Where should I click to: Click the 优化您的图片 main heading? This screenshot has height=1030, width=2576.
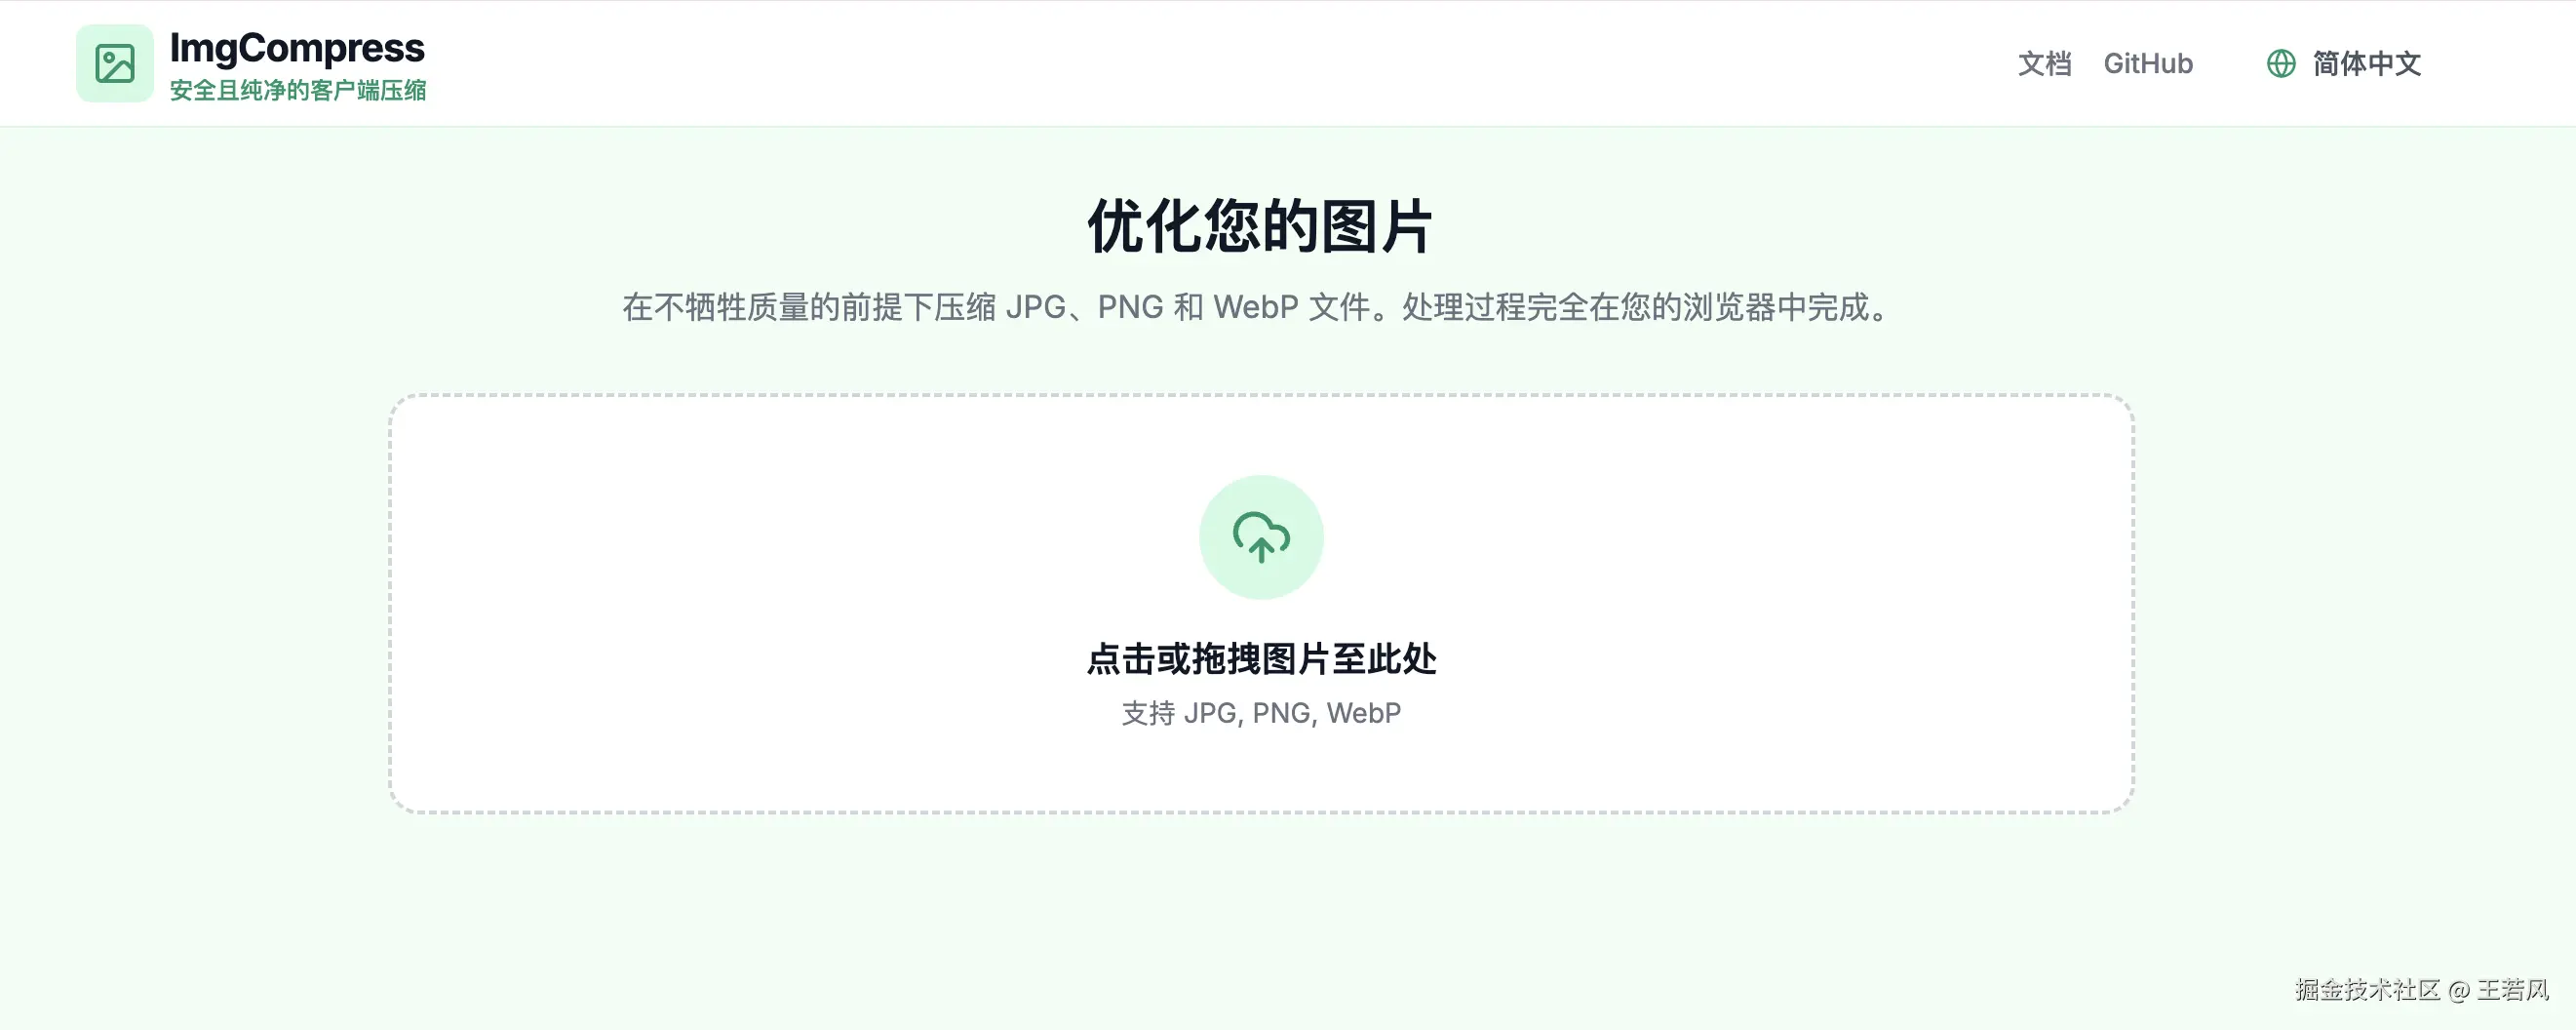[x=1261, y=227]
